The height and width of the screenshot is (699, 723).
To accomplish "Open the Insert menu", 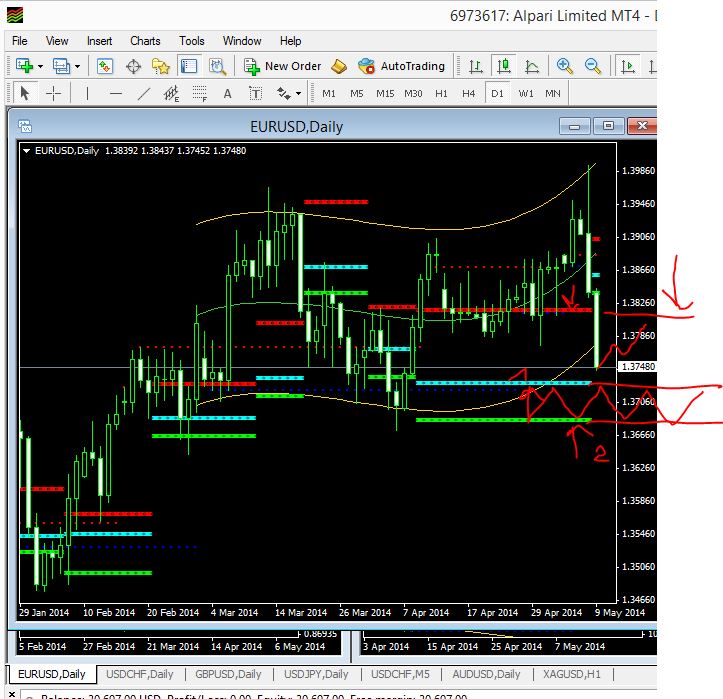I will [x=99, y=41].
